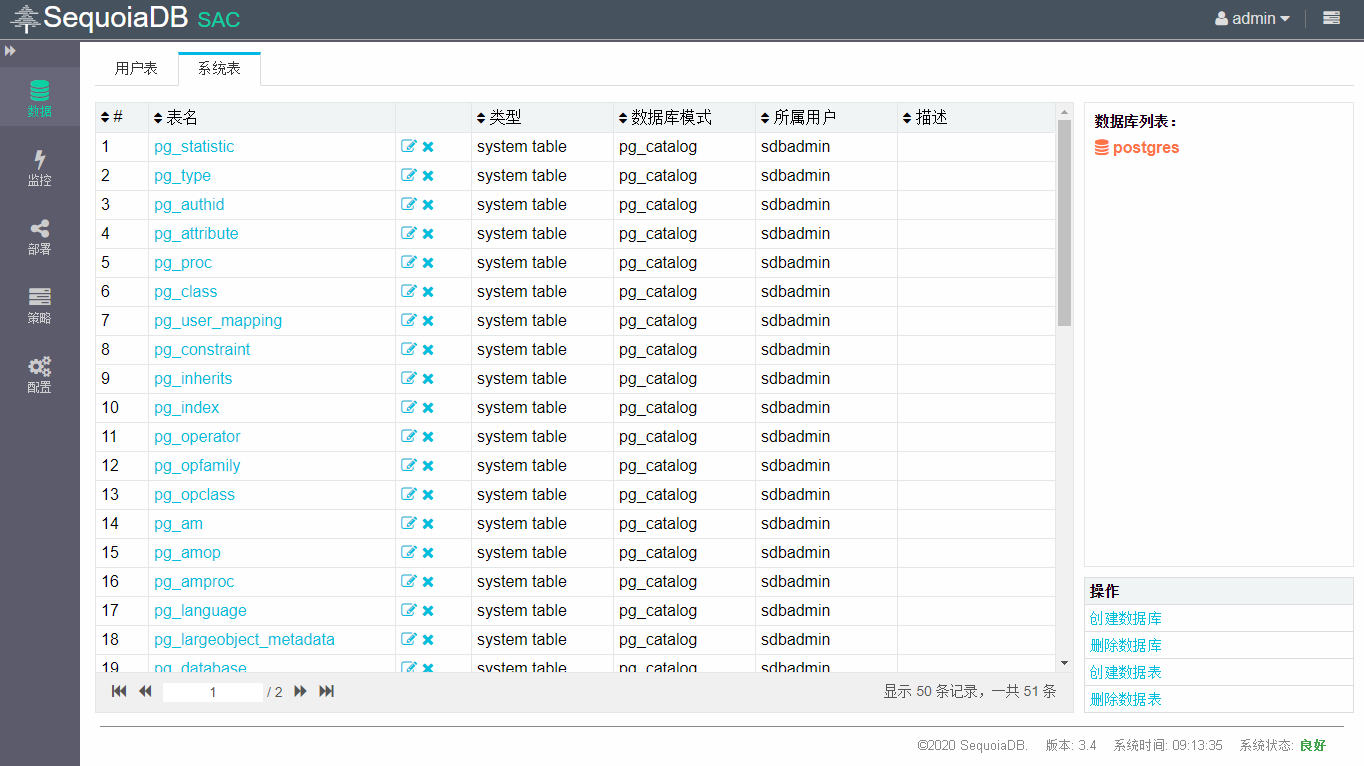Open the admin user dropdown
This screenshot has height=766, width=1364.
pyautogui.click(x=1252, y=18)
